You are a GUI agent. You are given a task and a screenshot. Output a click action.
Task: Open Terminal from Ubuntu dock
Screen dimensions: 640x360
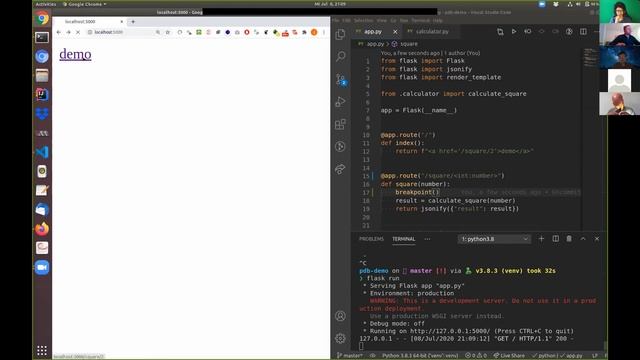[42, 38]
